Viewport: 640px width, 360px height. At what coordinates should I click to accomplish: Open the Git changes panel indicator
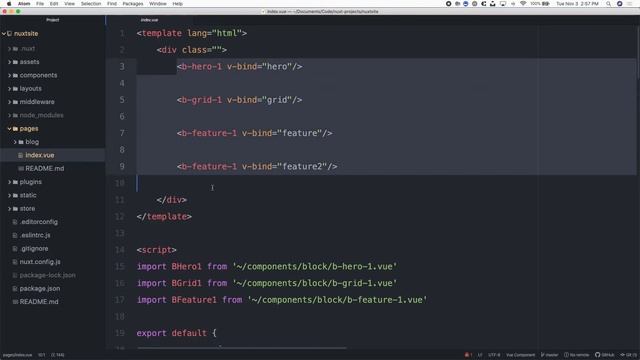point(629,355)
